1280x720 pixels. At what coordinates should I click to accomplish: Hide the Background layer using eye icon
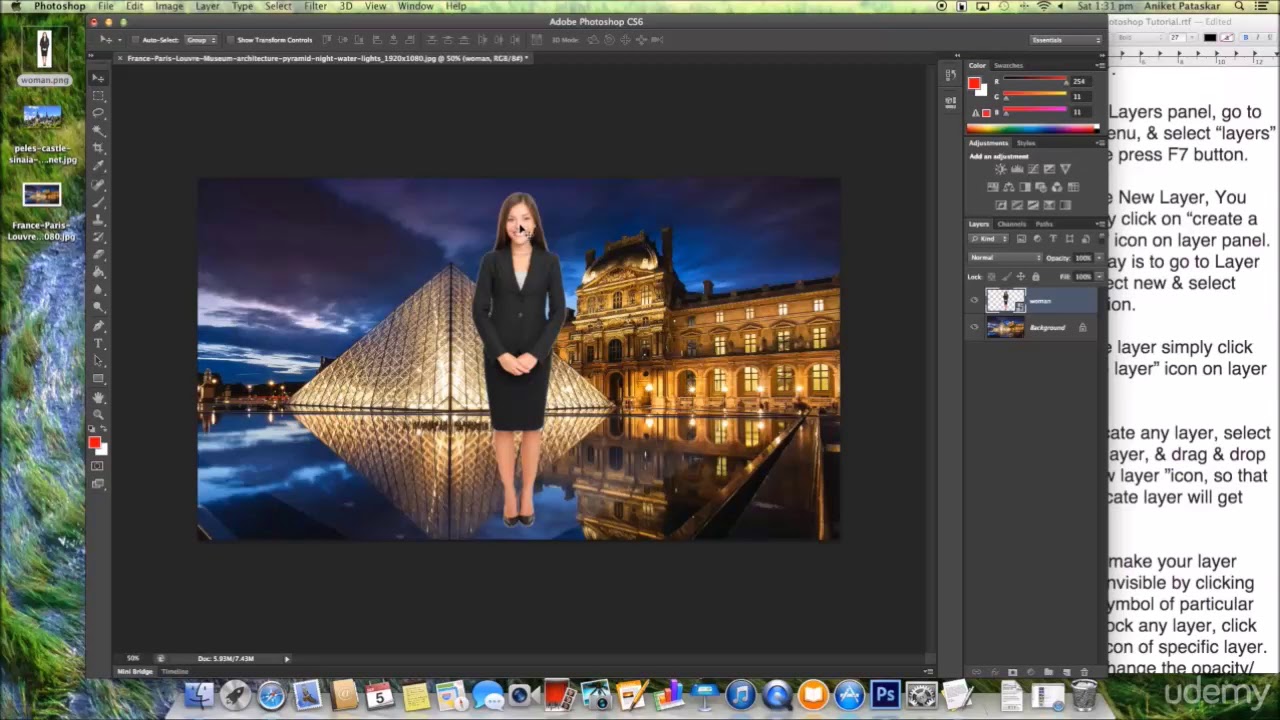(x=974, y=327)
